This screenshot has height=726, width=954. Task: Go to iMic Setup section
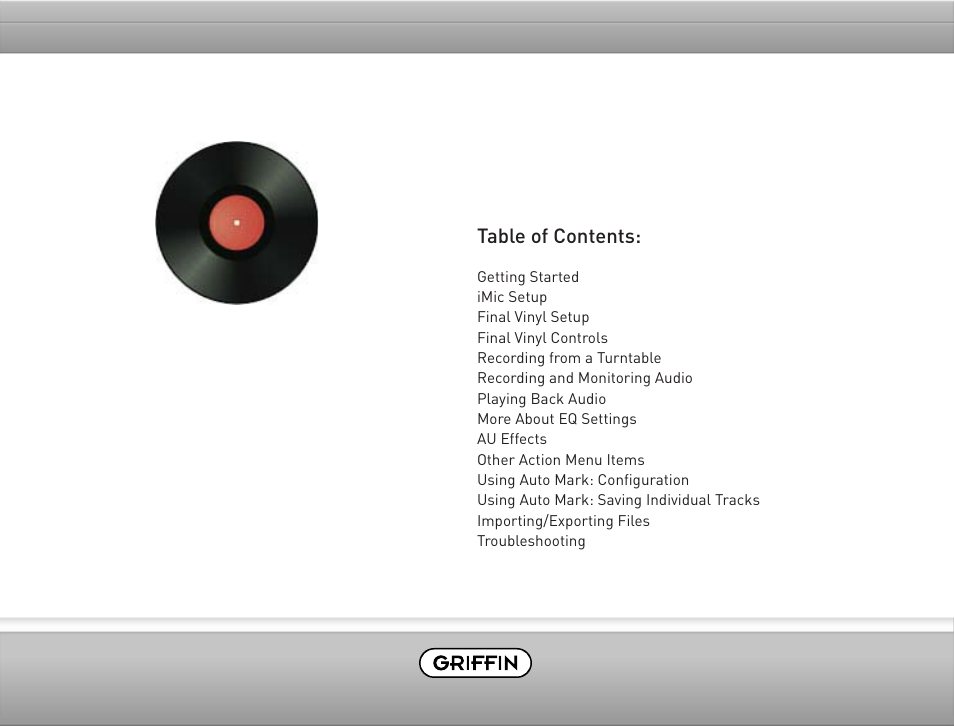coord(512,297)
